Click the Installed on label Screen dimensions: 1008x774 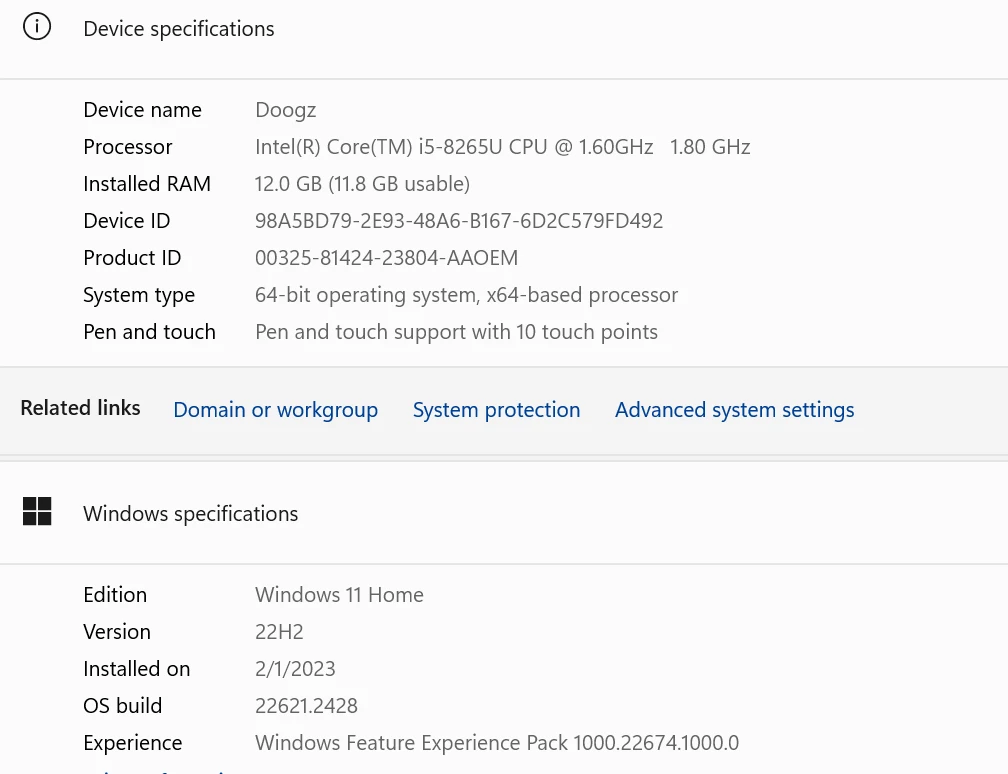[x=137, y=669]
